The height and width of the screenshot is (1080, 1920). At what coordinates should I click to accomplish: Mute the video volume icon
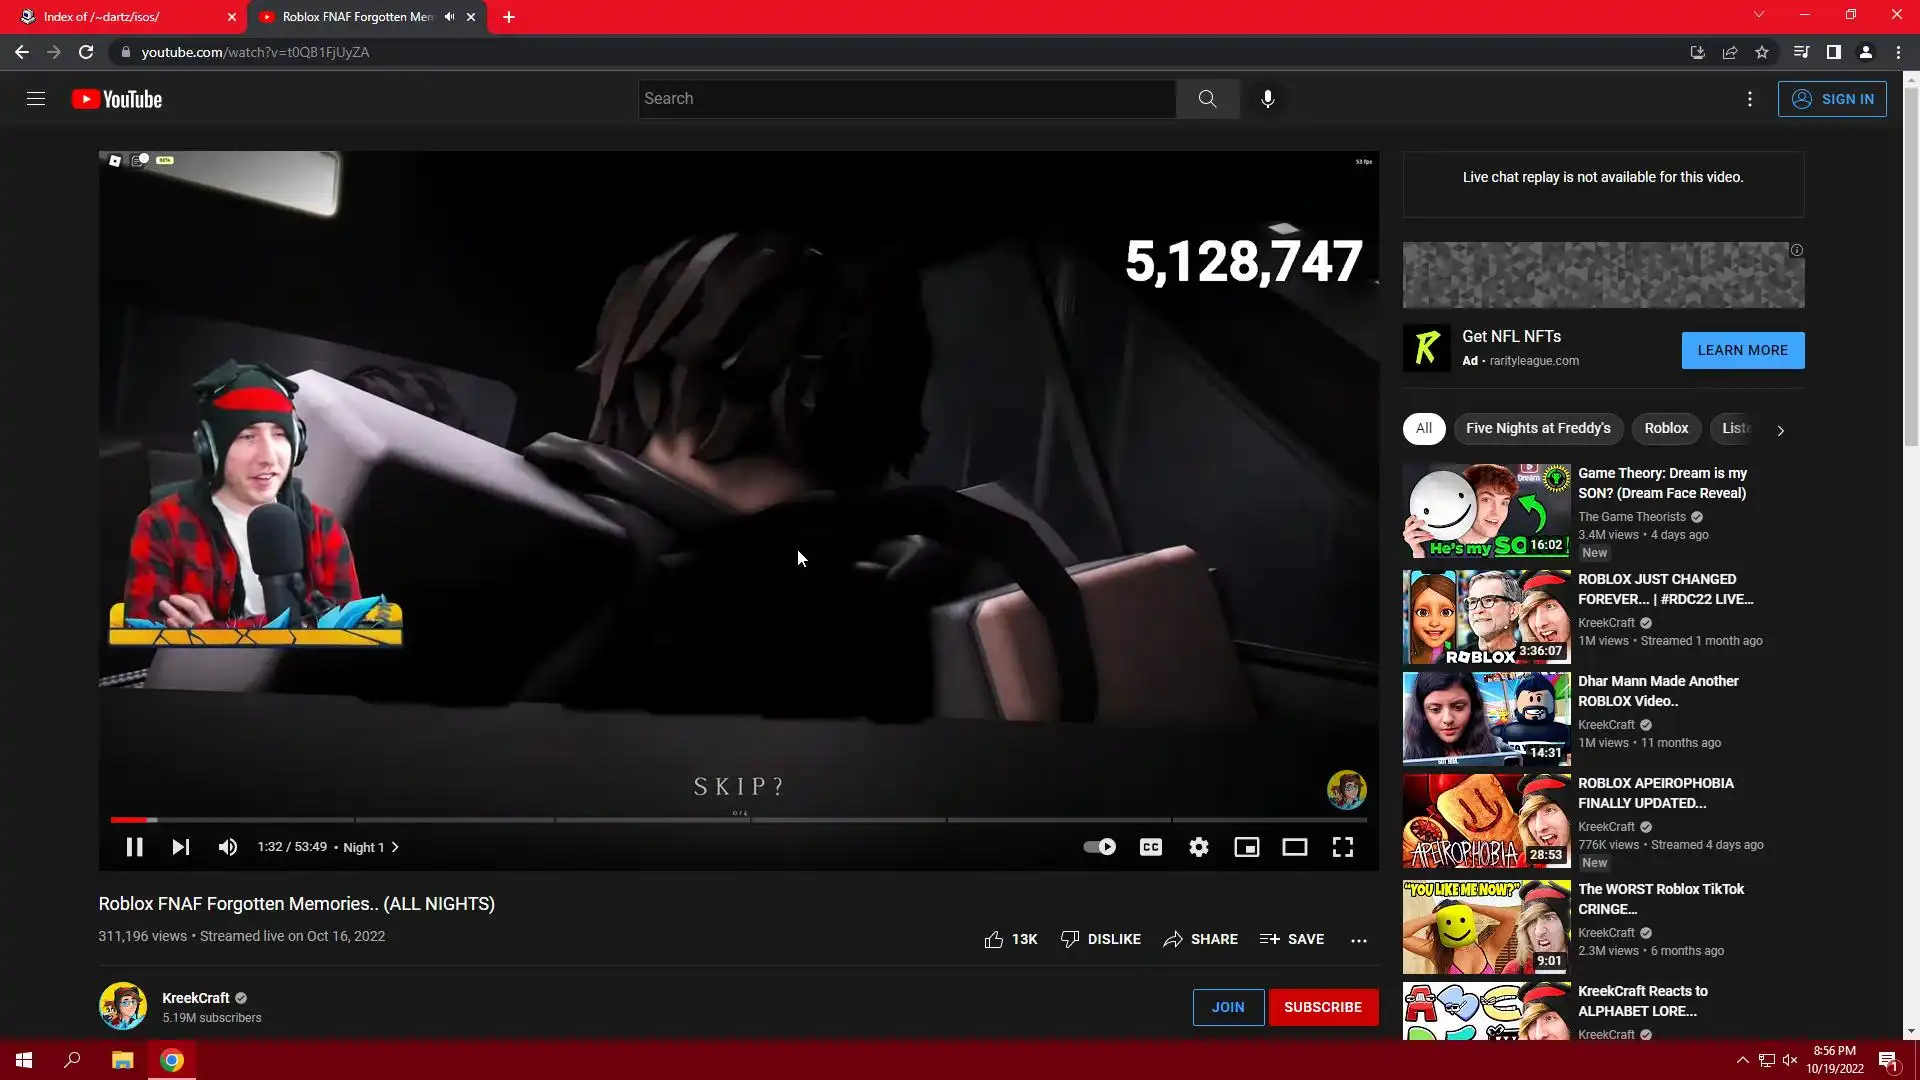click(x=228, y=847)
